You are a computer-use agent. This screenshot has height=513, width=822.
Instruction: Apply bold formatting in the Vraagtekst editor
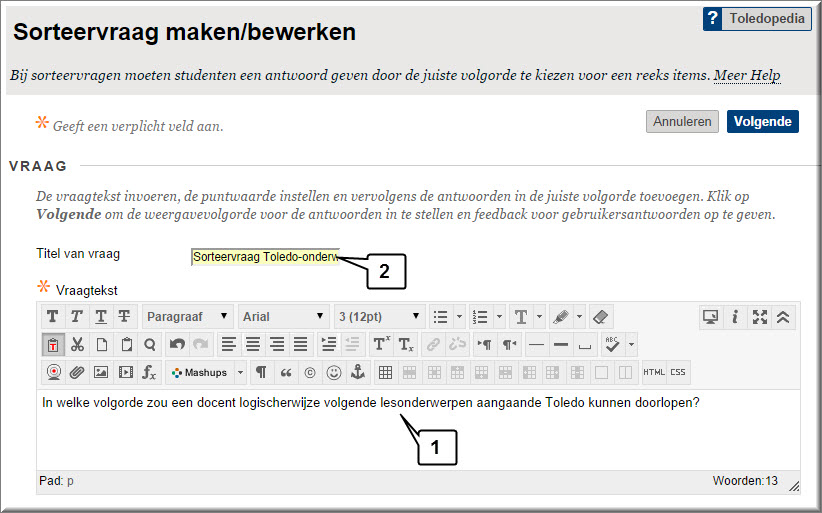click(x=52, y=316)
